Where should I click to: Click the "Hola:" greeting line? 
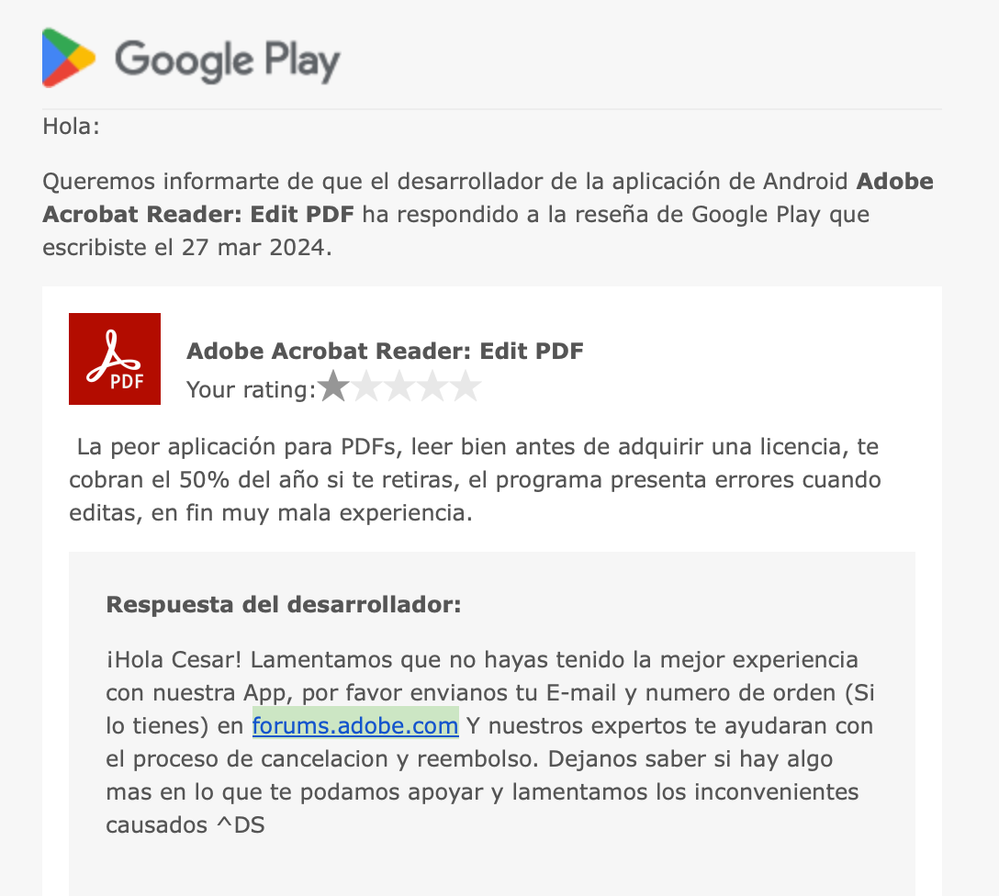(x=71, y=126)
